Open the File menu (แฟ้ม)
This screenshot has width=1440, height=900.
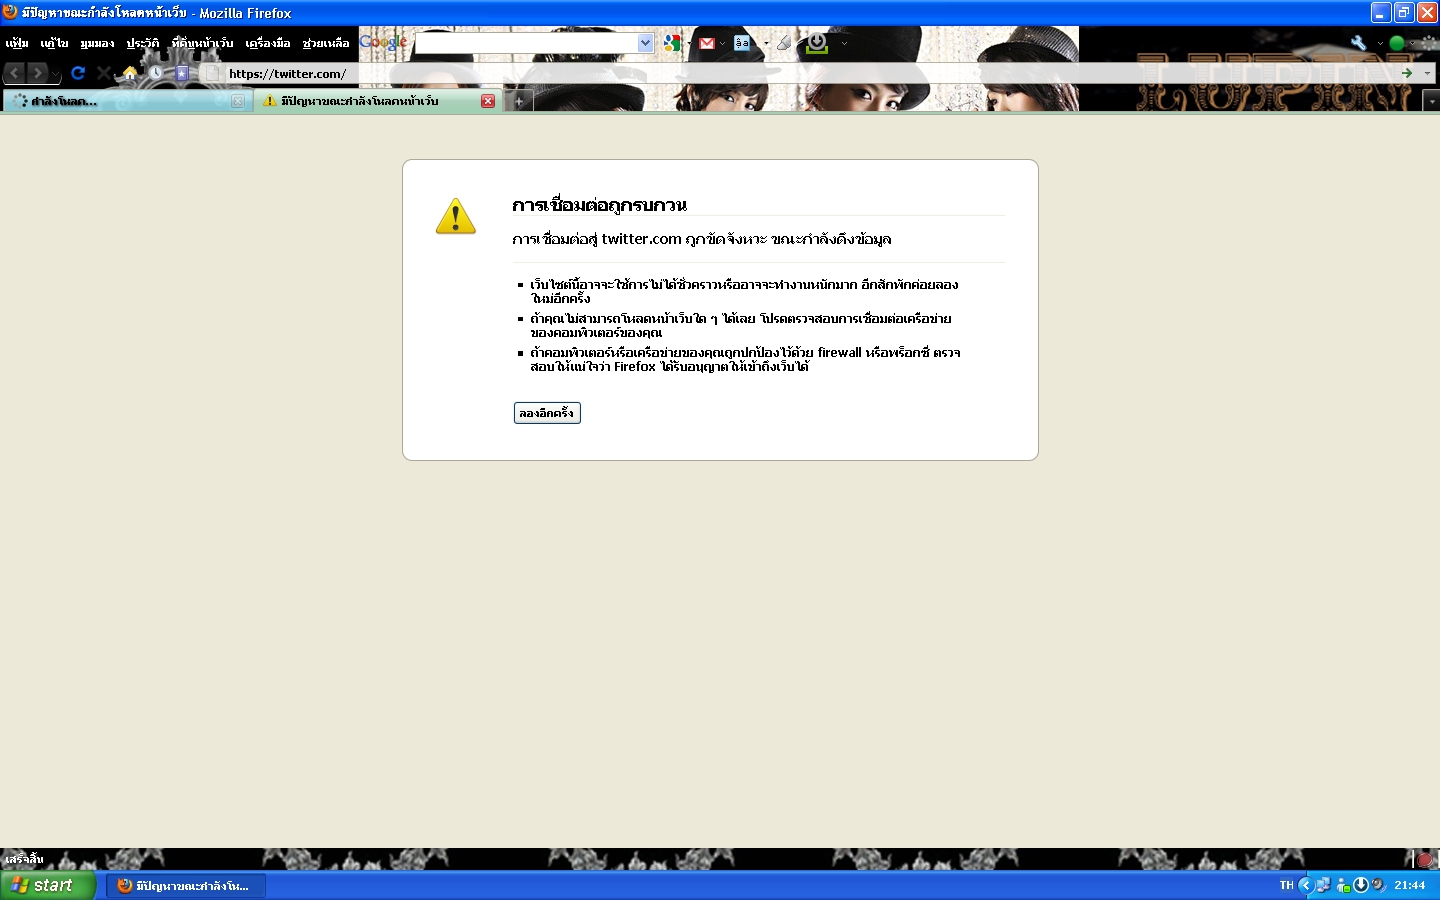click(17, 43)
